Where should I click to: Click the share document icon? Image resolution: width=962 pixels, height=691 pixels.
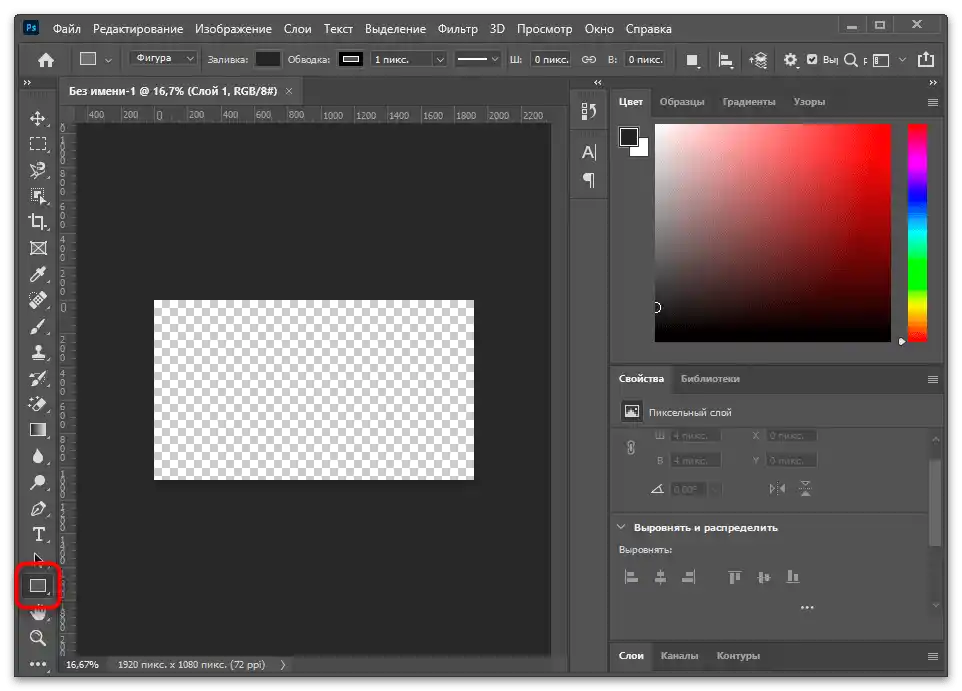click(926, 60)
